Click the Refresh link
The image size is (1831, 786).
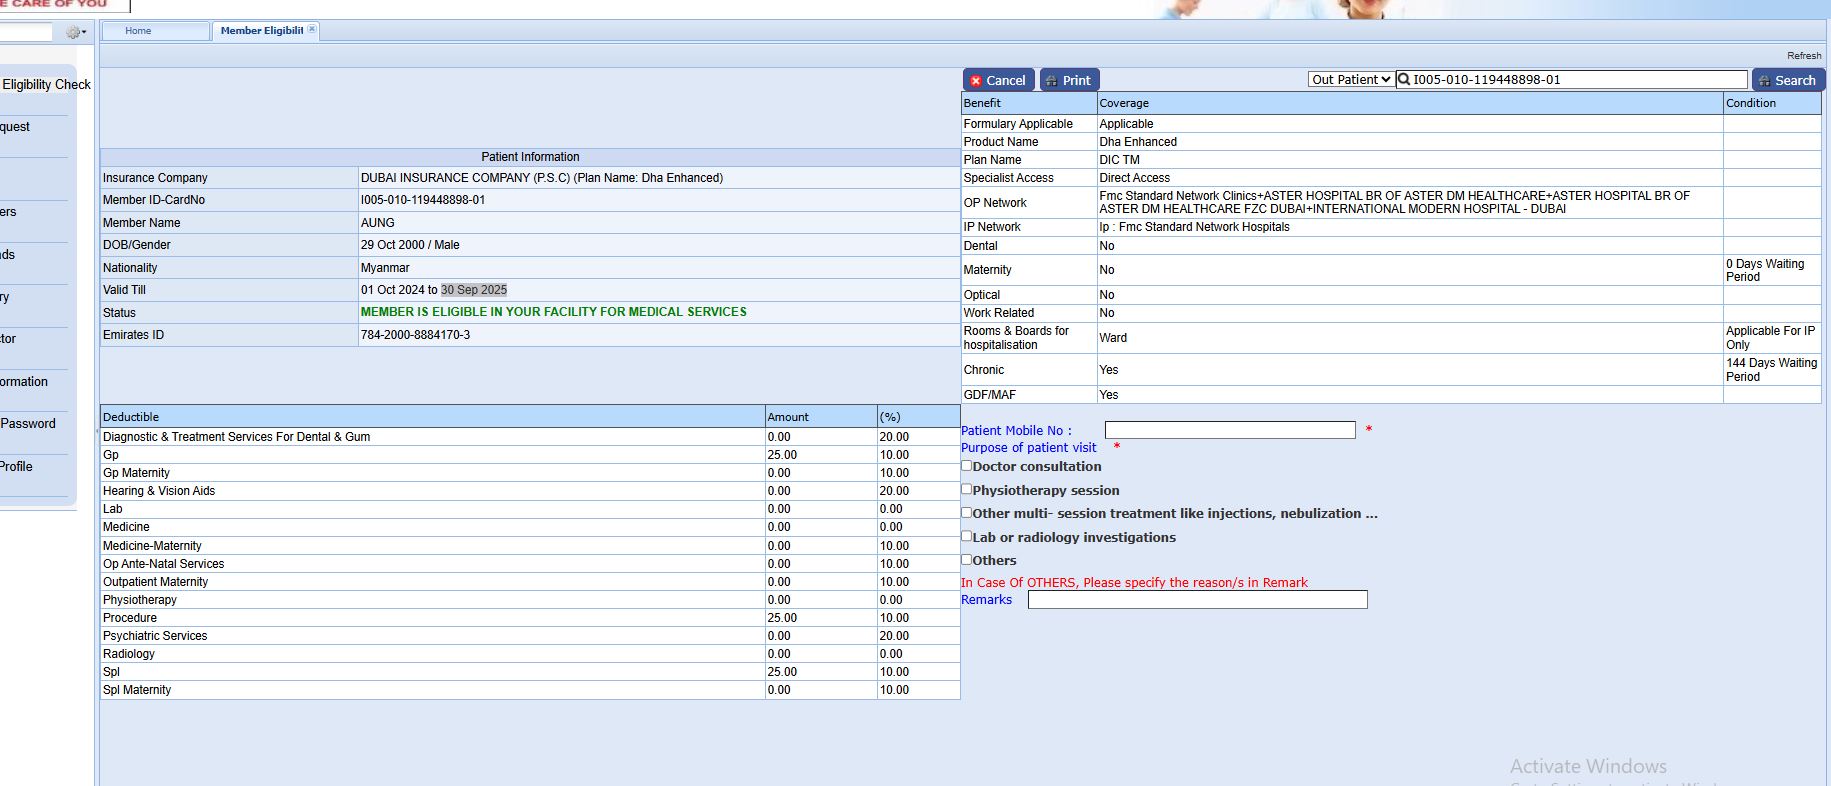pyautogui.click(x=1804, y=56)
